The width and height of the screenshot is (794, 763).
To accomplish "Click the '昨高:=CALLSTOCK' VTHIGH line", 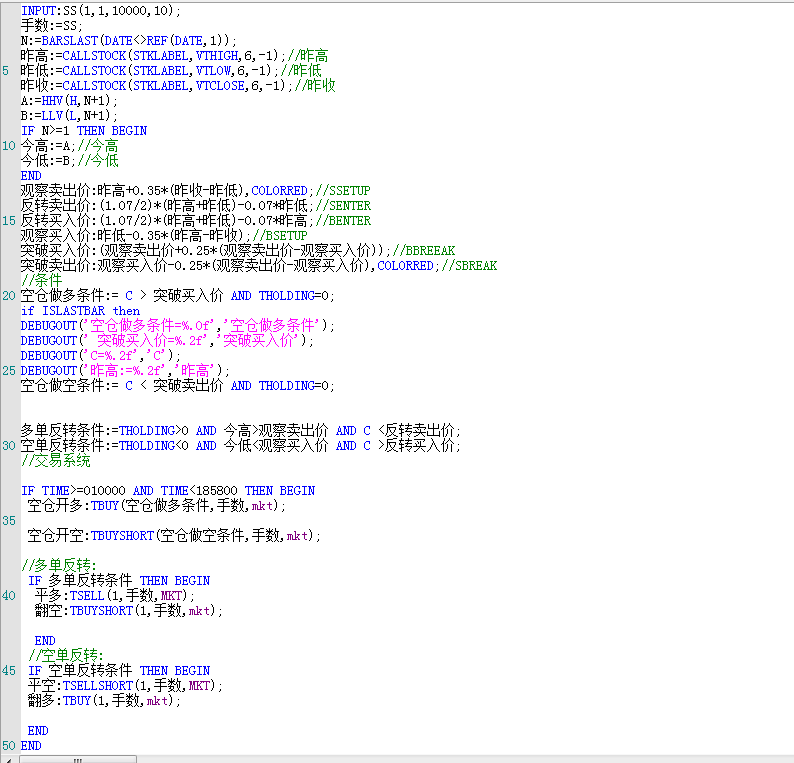I will pos(174,56).
